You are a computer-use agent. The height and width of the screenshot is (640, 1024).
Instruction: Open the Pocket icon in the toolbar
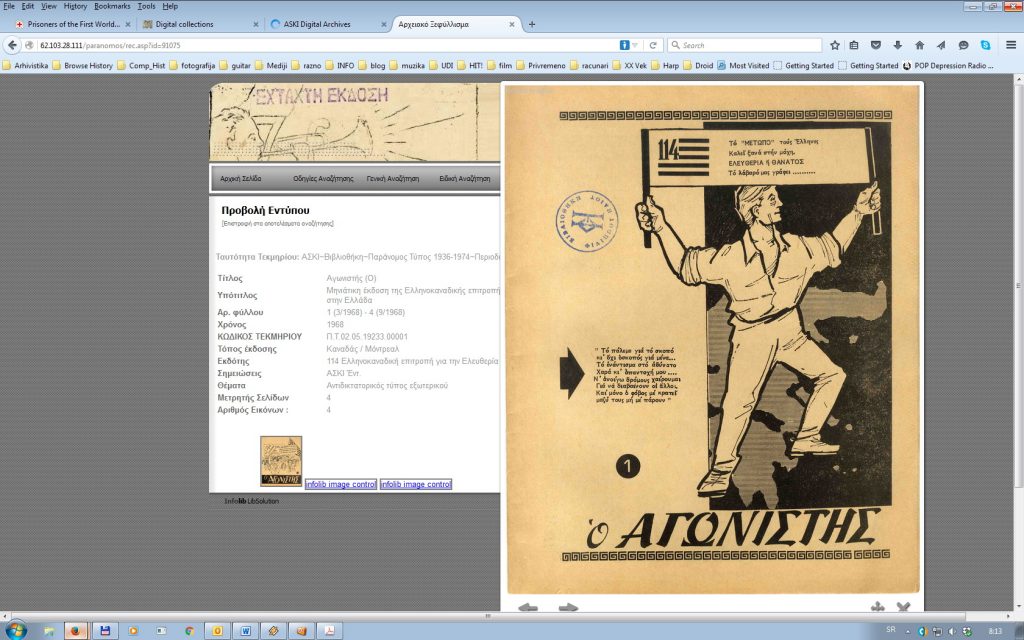click(876, 45)
